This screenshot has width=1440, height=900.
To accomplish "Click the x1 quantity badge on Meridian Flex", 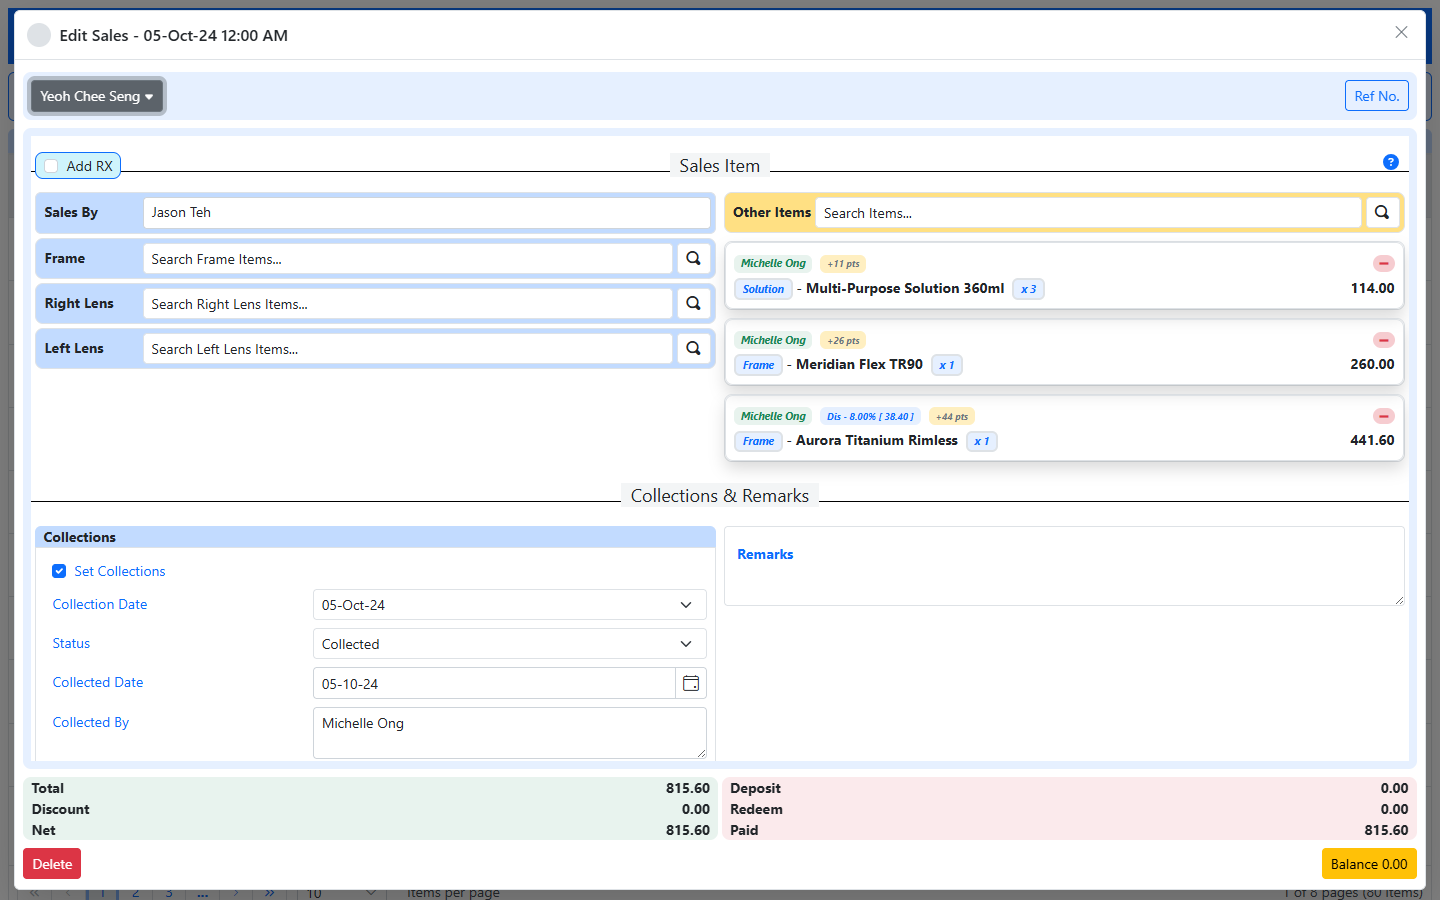I will click(946, 365).
